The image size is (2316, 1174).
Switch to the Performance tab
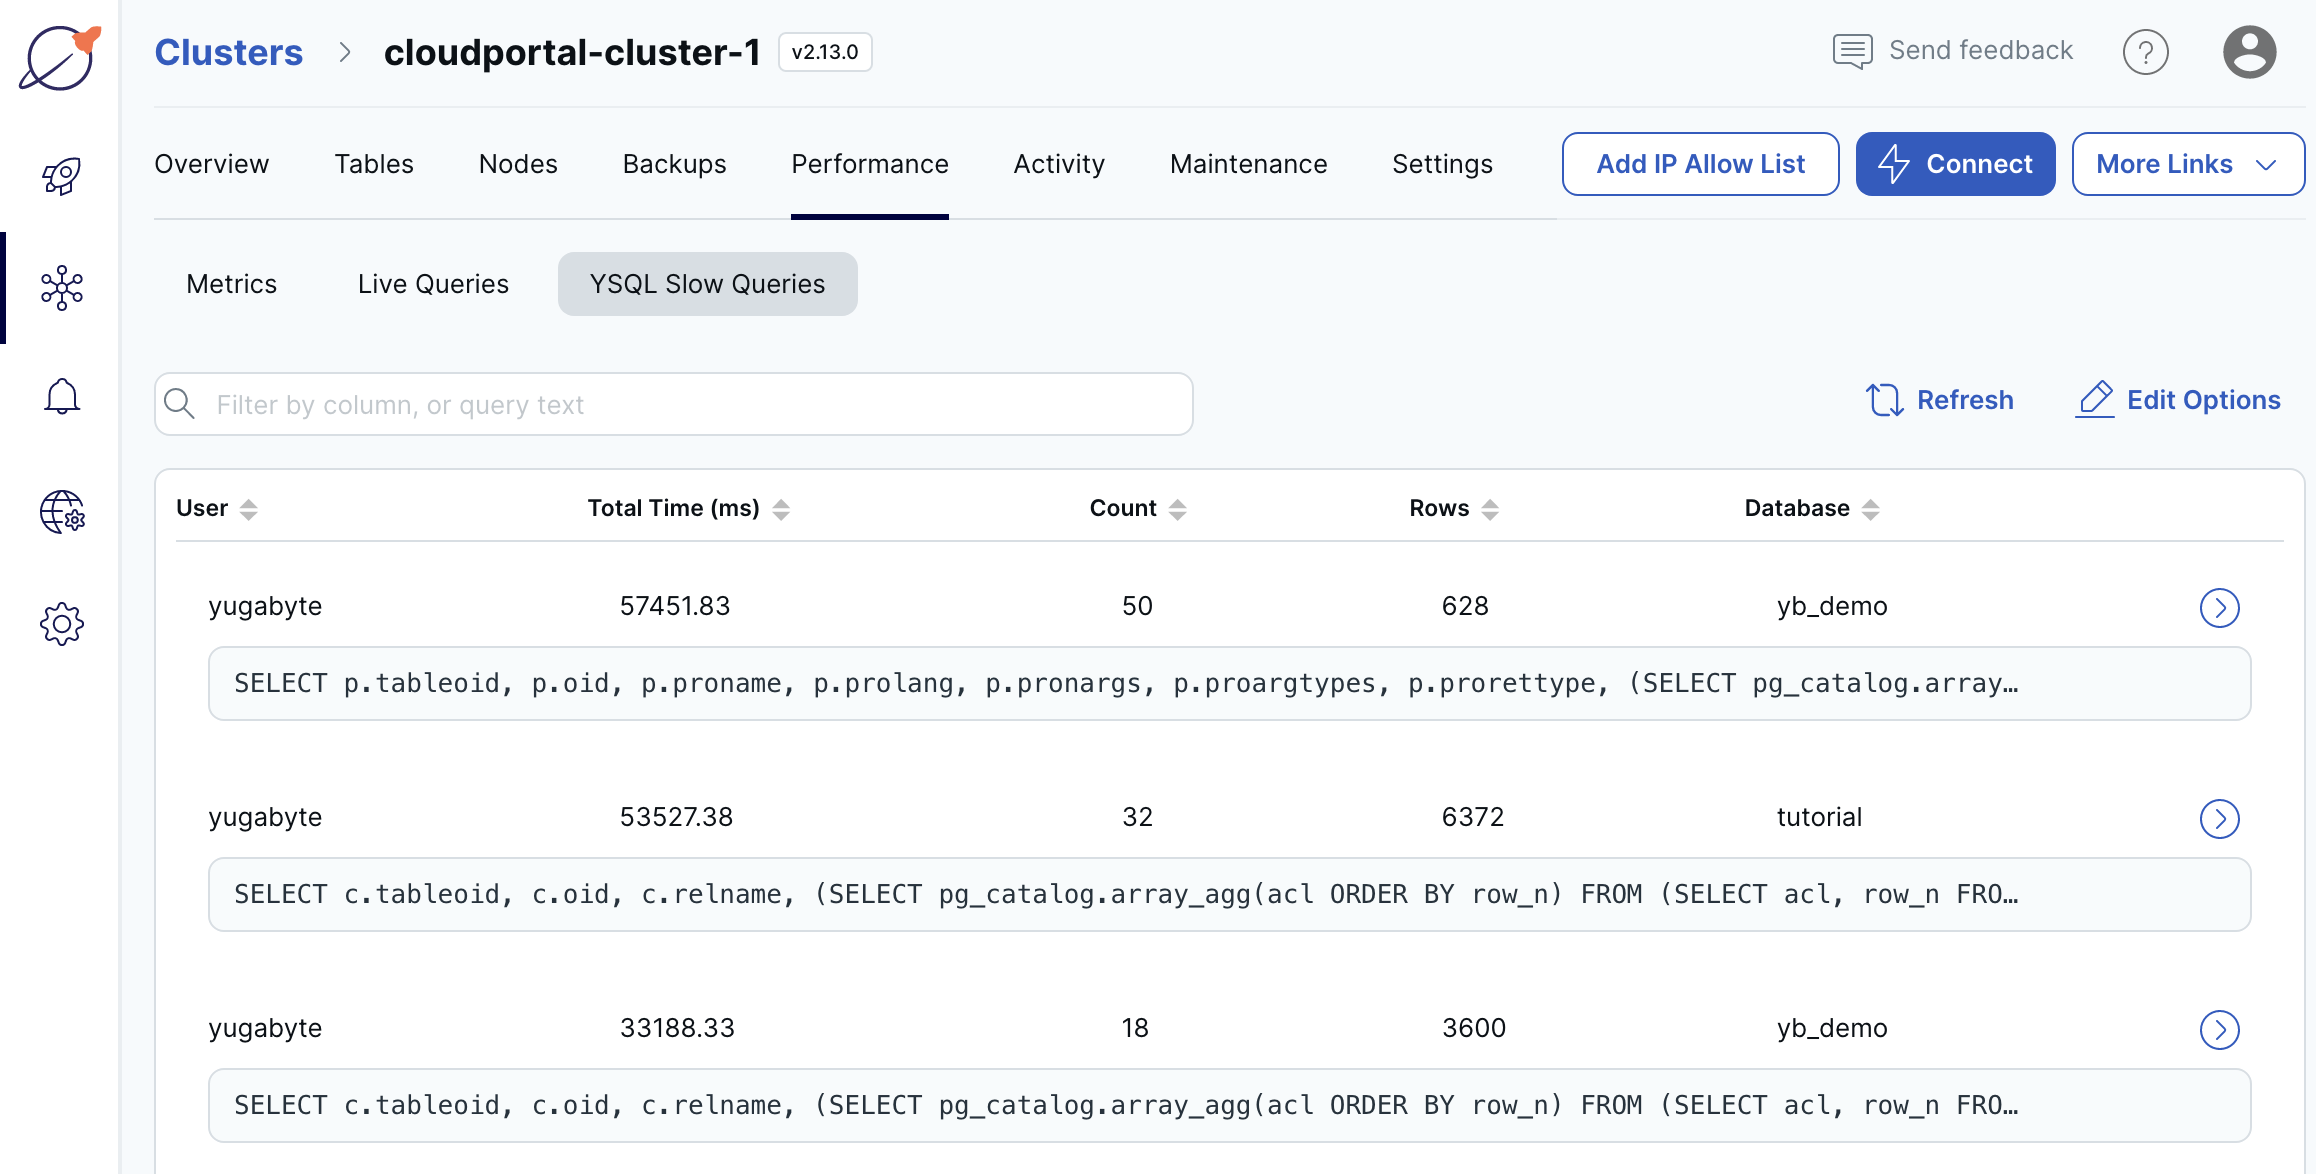[x=869, y=163]
